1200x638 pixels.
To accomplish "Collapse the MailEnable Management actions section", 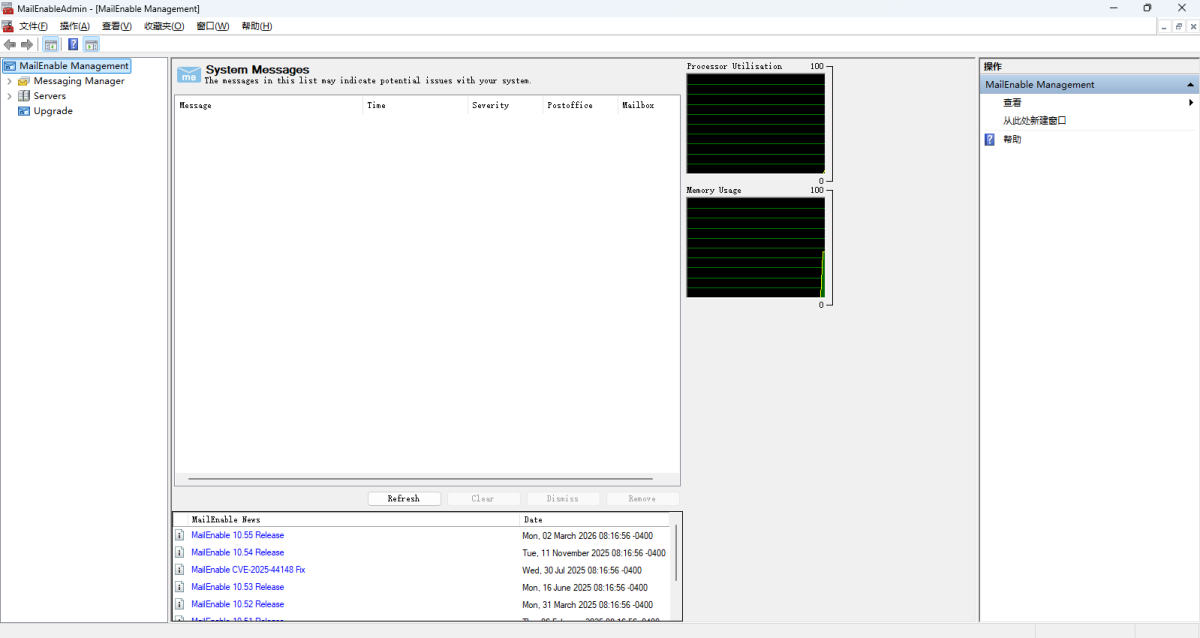I will pos(1190,85).
